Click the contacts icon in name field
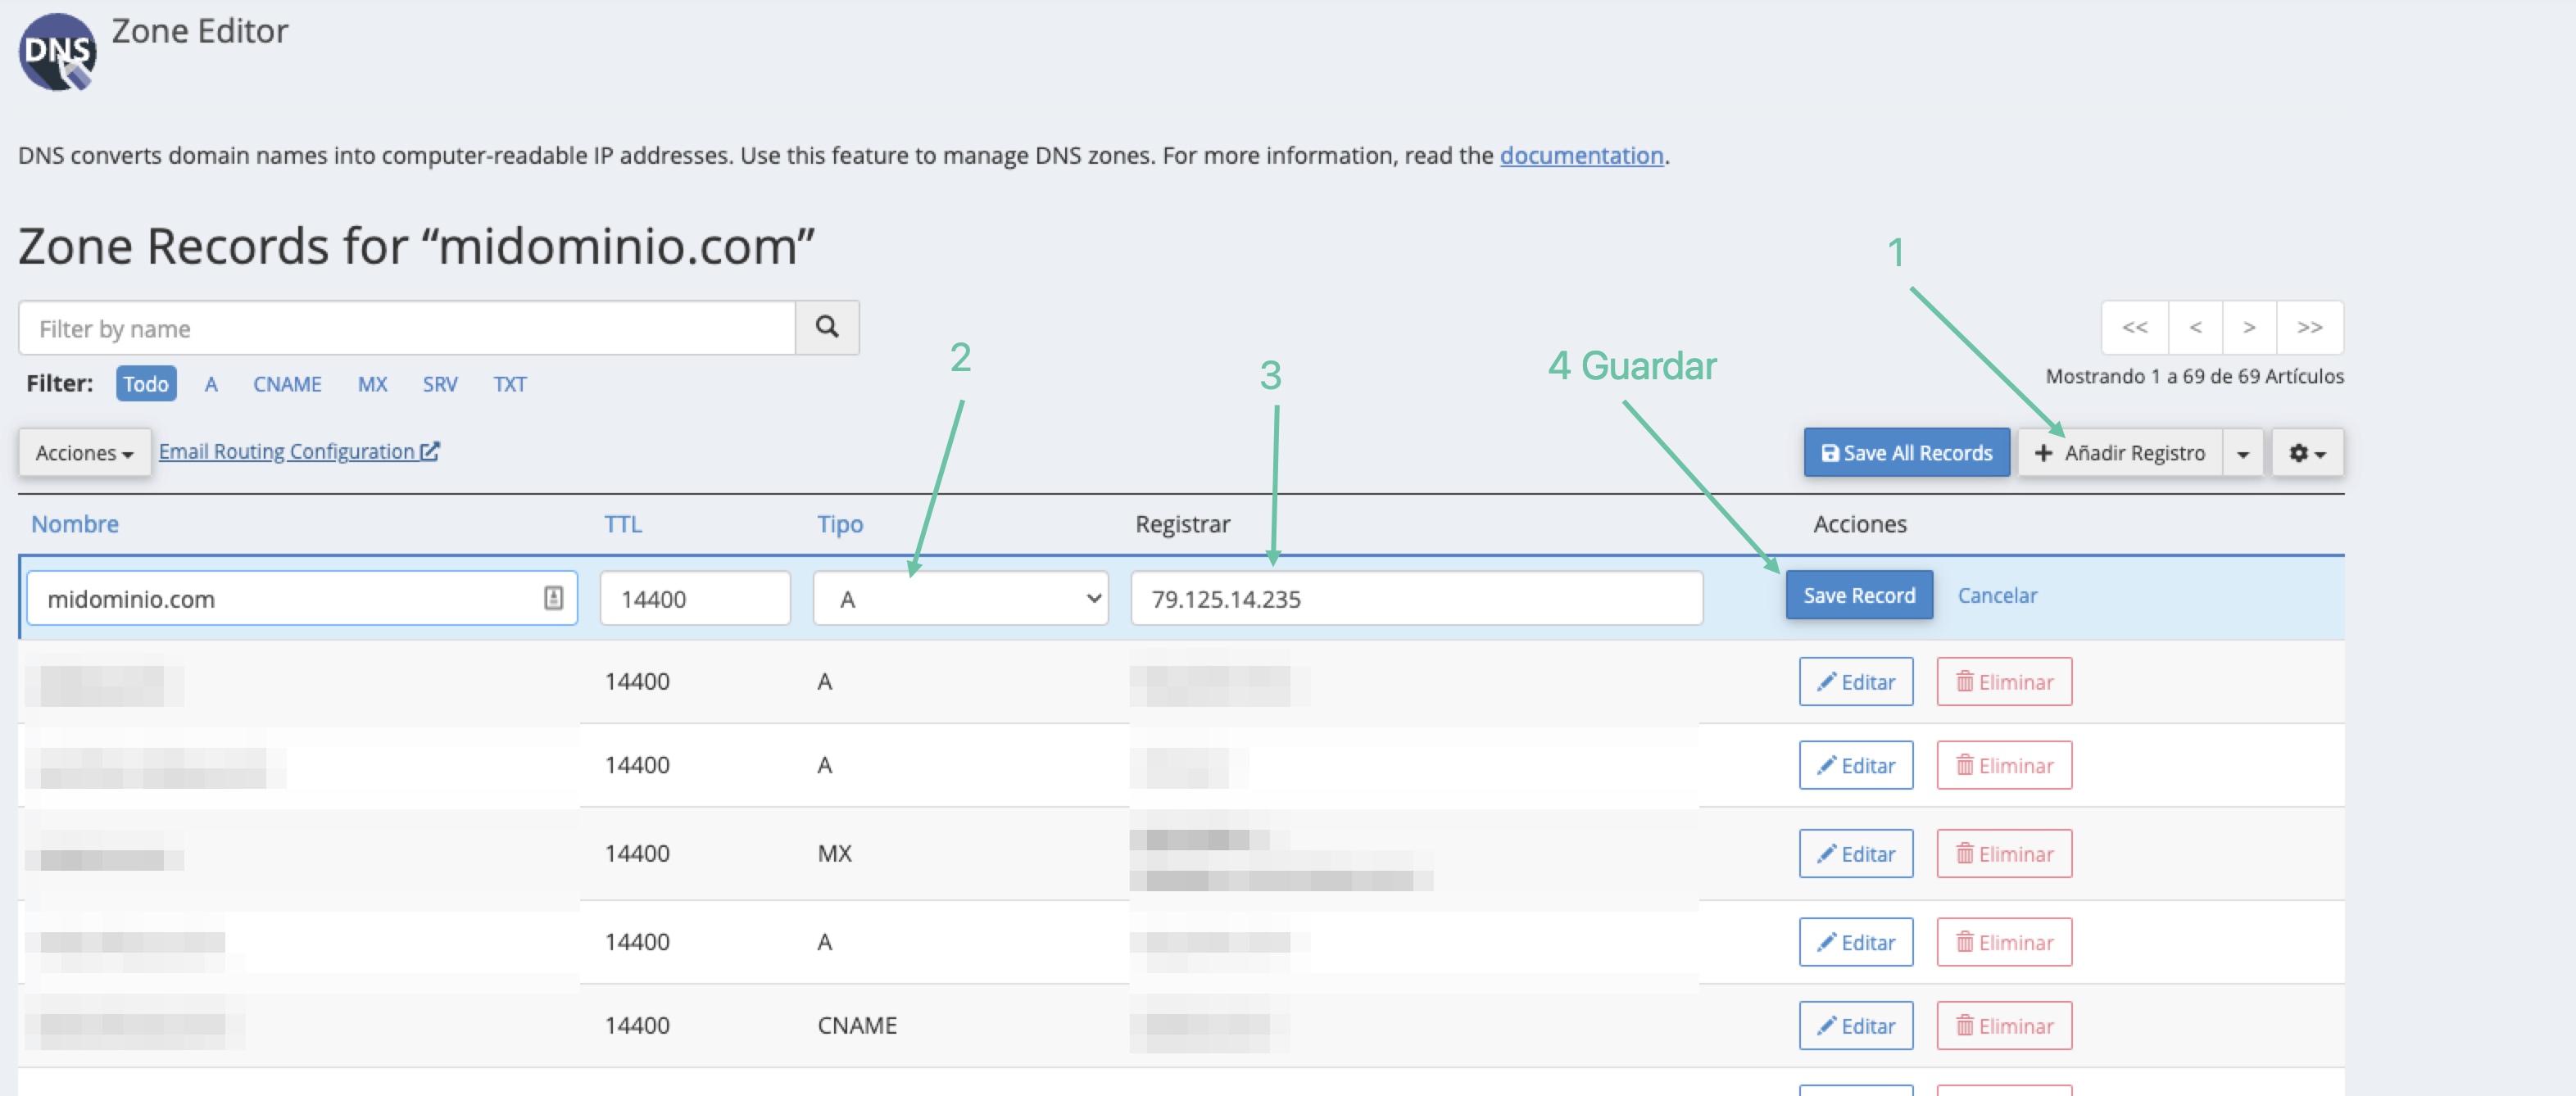The height and width of the screenshot is (1096, 2576). pyautogui.click(x=553, y=598)
